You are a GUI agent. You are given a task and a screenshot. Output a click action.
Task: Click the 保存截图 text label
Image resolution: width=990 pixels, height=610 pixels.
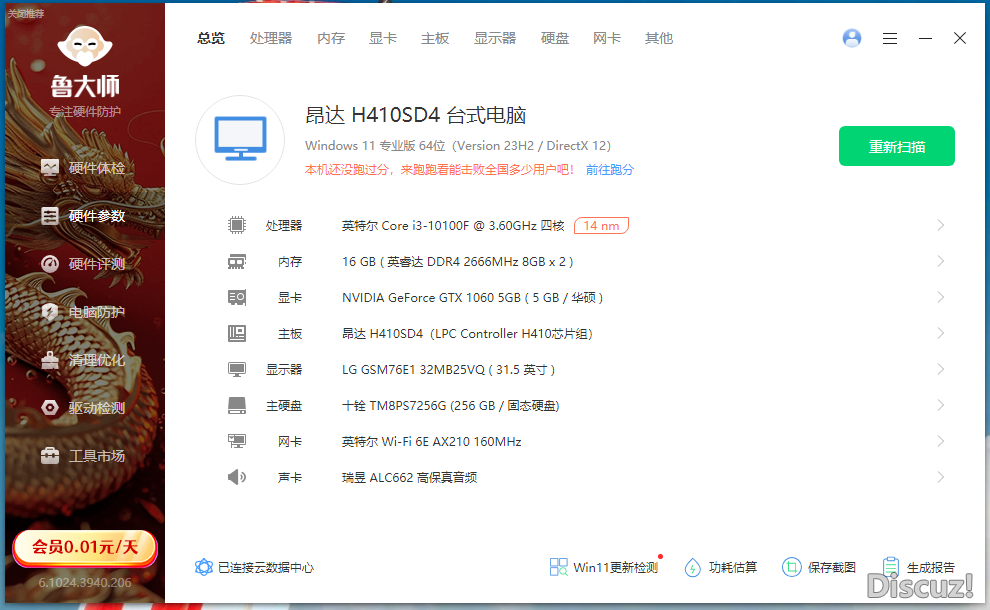click(x=832, y=568)
